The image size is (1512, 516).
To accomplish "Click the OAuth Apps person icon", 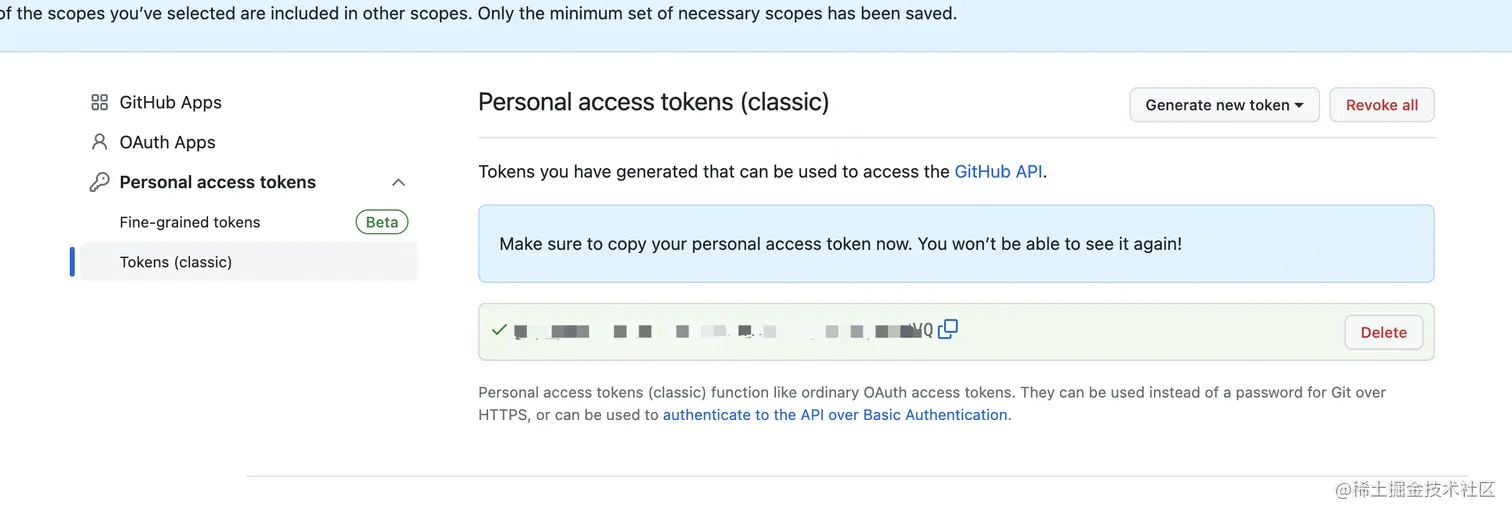I will (99, 142).
